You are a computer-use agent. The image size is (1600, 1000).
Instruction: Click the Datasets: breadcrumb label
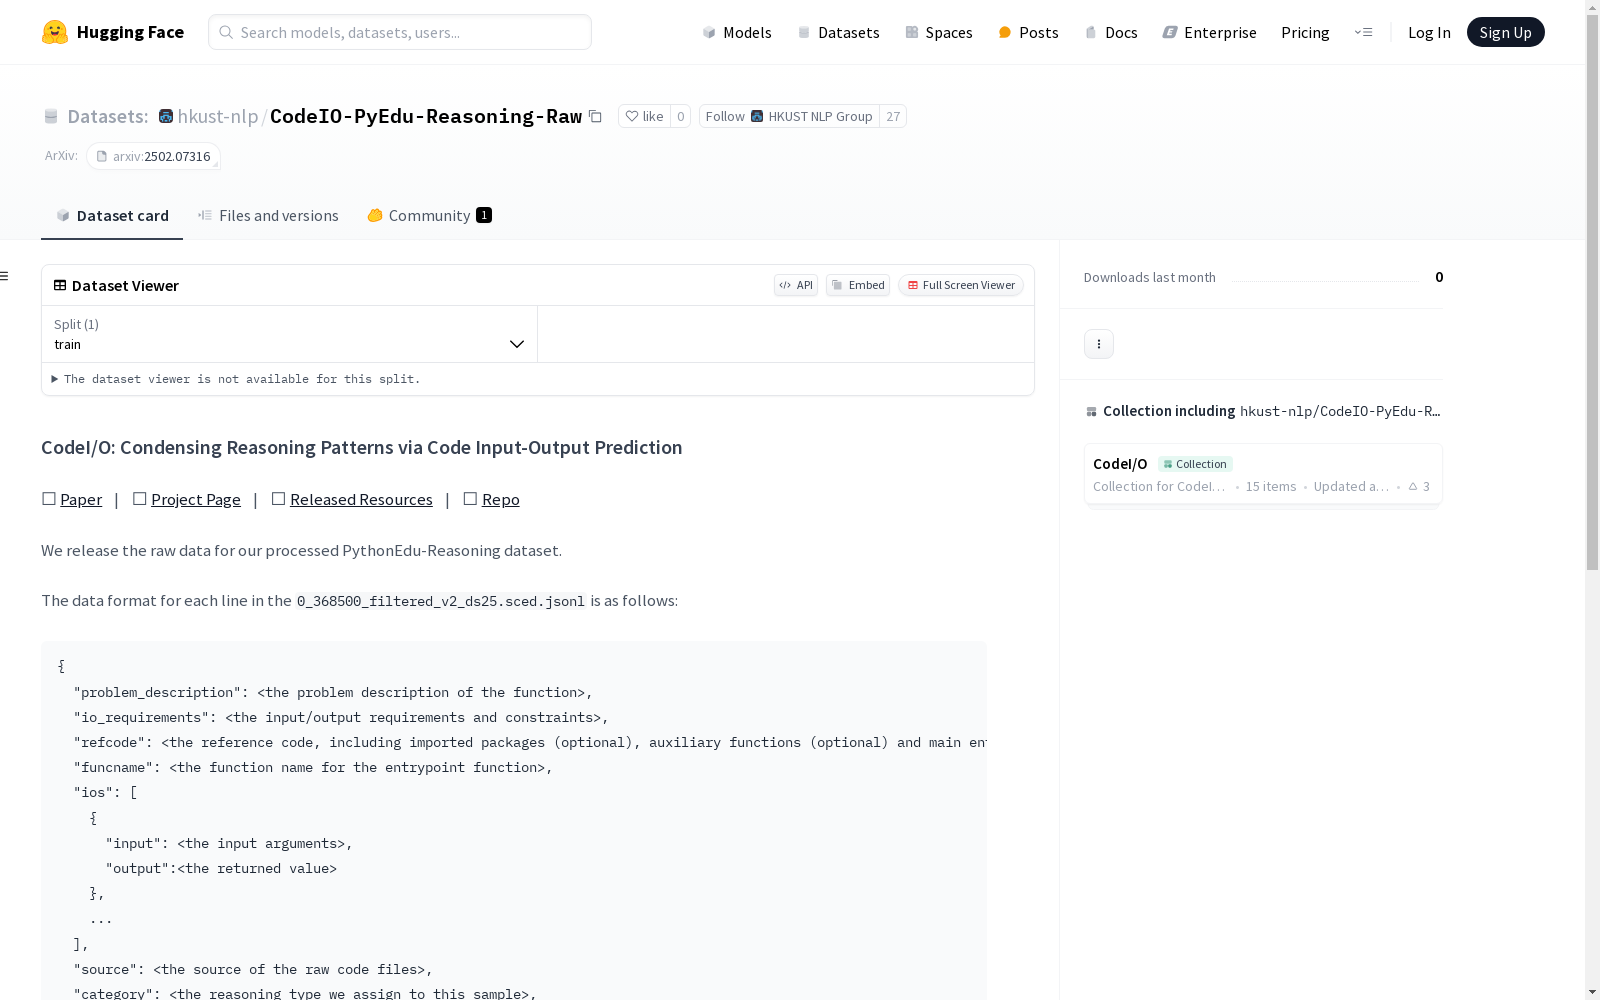point(108,116)
